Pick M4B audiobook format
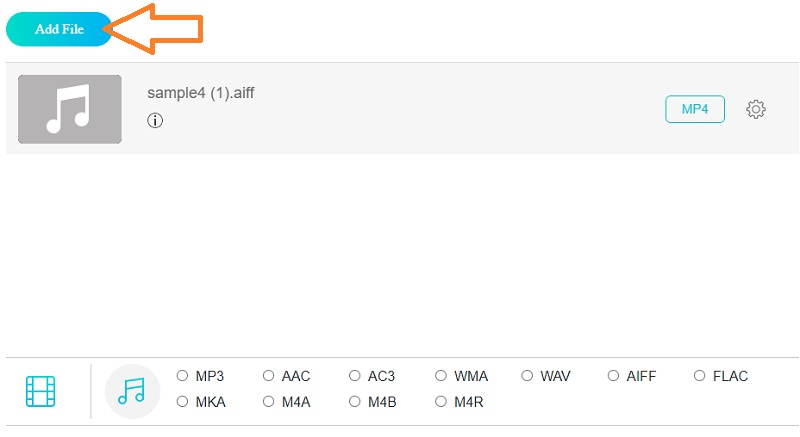800x437 pixels. click(x=355, y=402)
